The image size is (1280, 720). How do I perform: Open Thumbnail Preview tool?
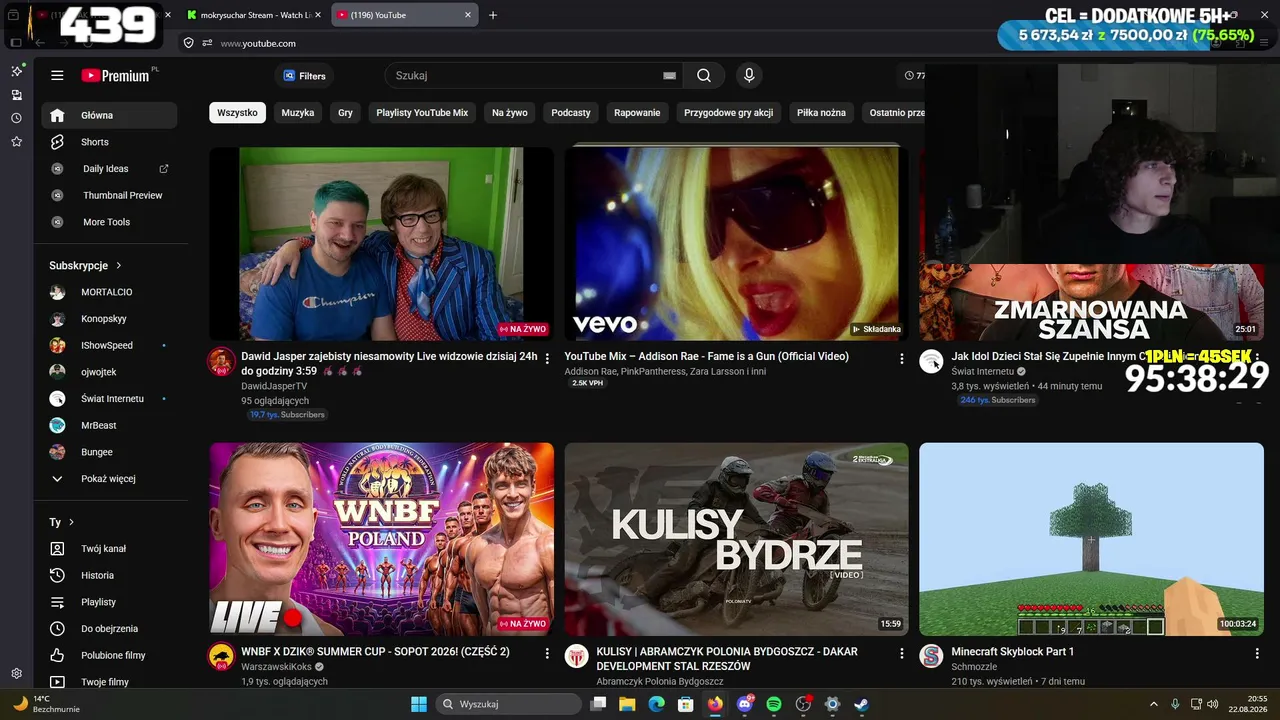click(109, 195)
